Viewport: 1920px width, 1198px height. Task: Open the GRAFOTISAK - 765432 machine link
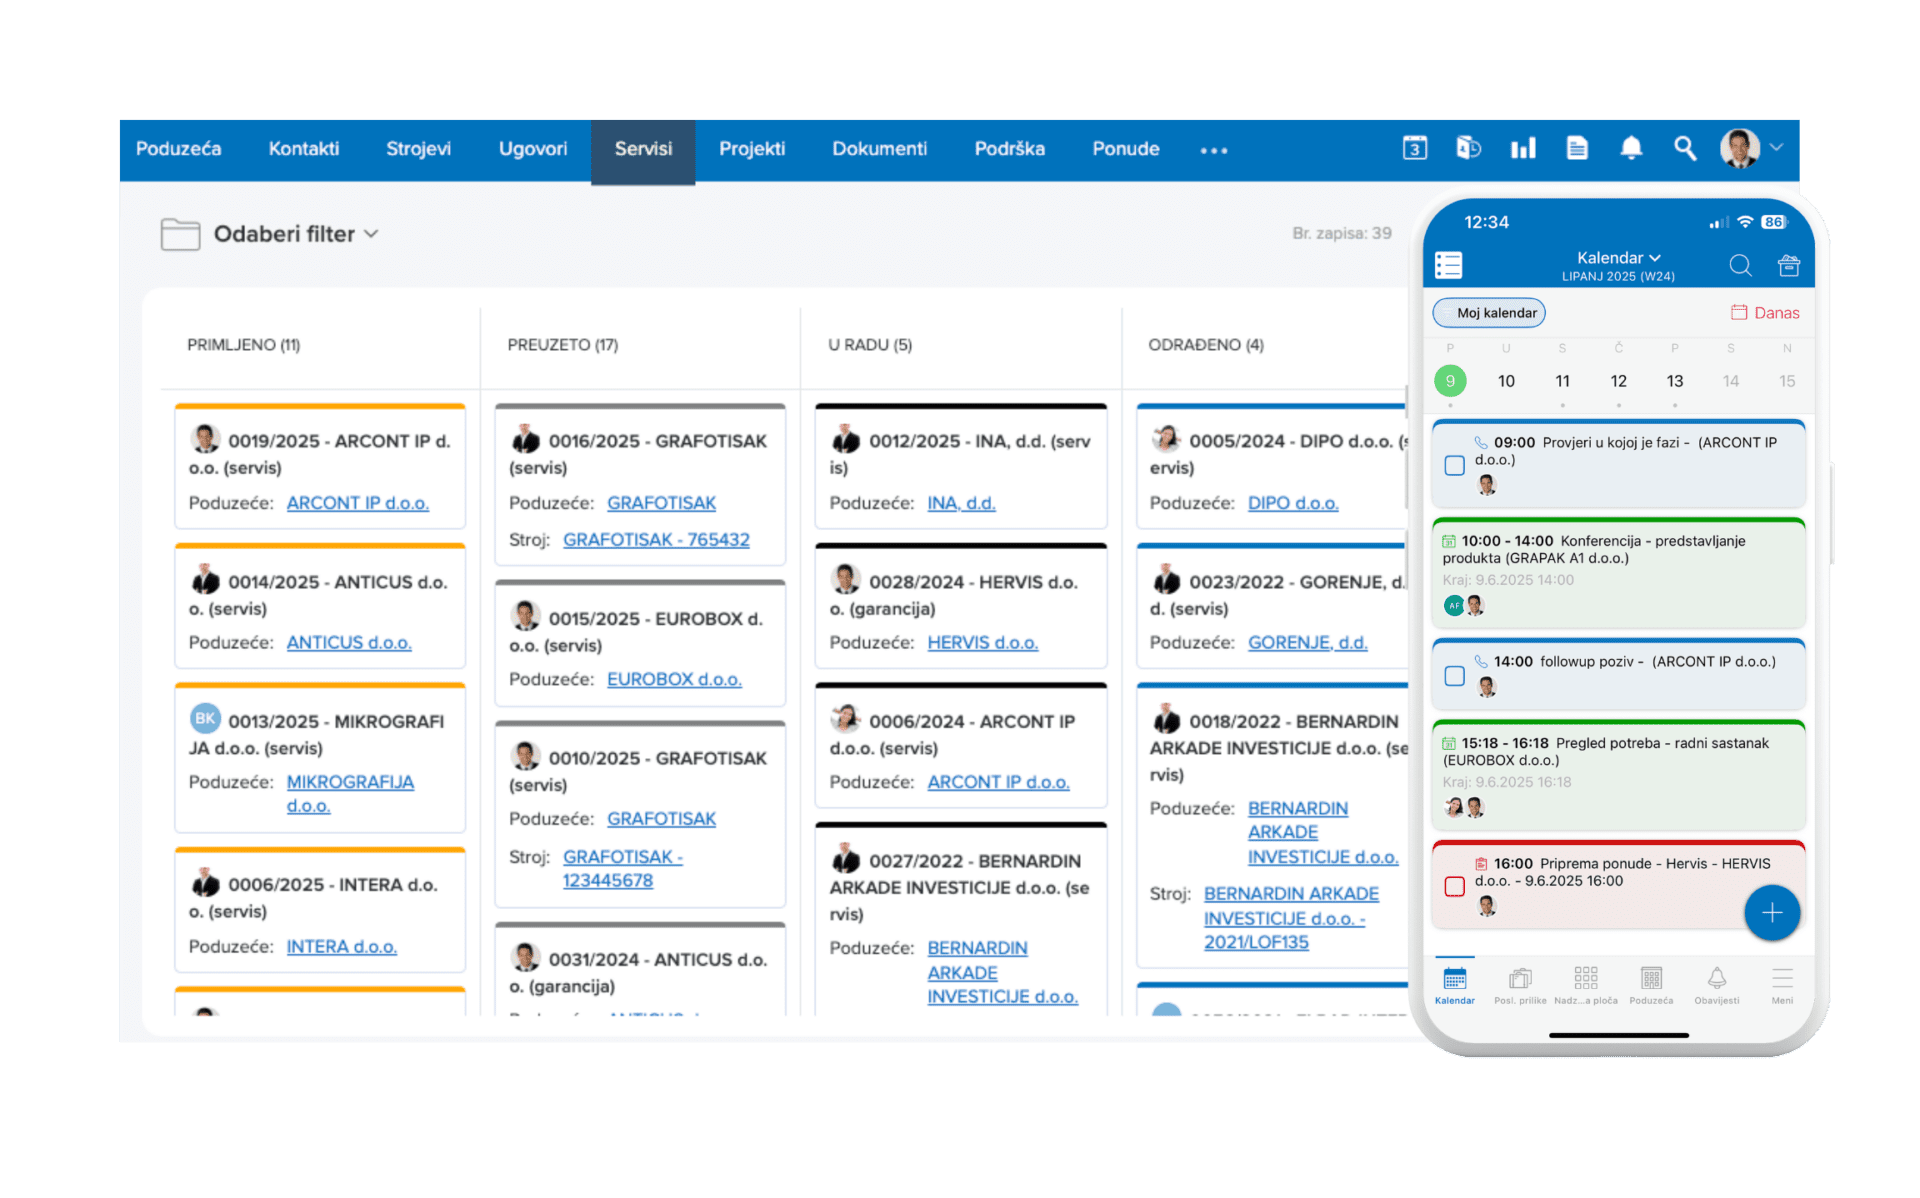coord(656,540)
